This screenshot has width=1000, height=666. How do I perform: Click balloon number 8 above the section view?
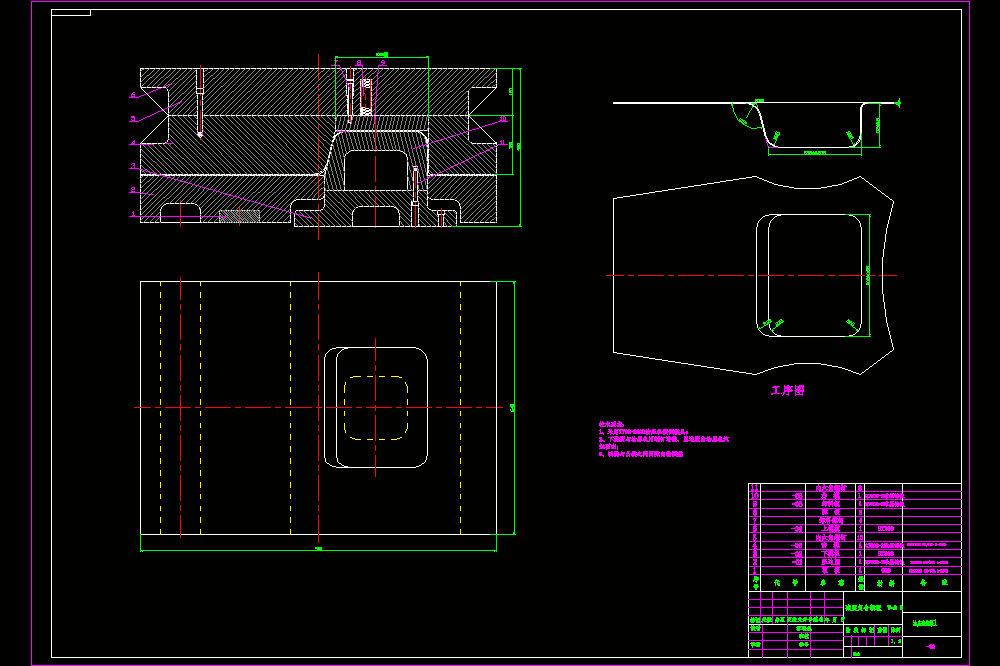point(359,63)
